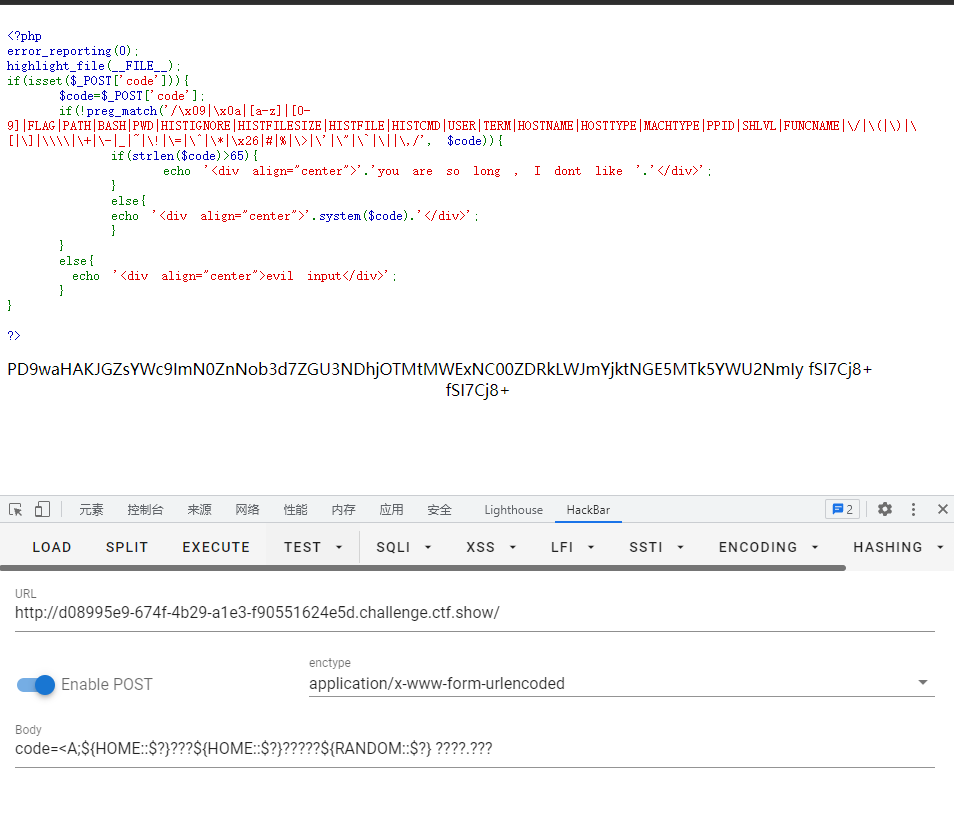
Task: Switch to the 元素 tab
Action: pyautogui.click(x=91, y=510)
